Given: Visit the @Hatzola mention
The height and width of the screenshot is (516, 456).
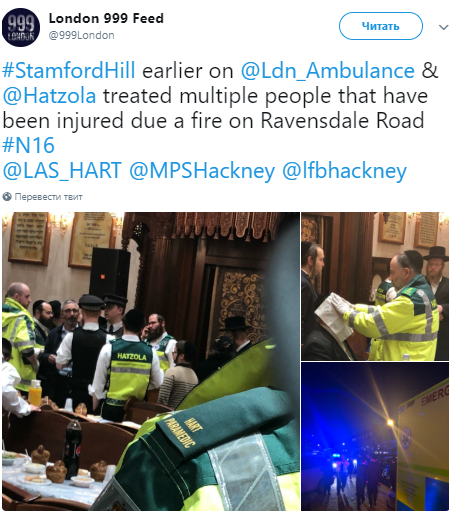Looking at the screenshot, I should [49, 96].
